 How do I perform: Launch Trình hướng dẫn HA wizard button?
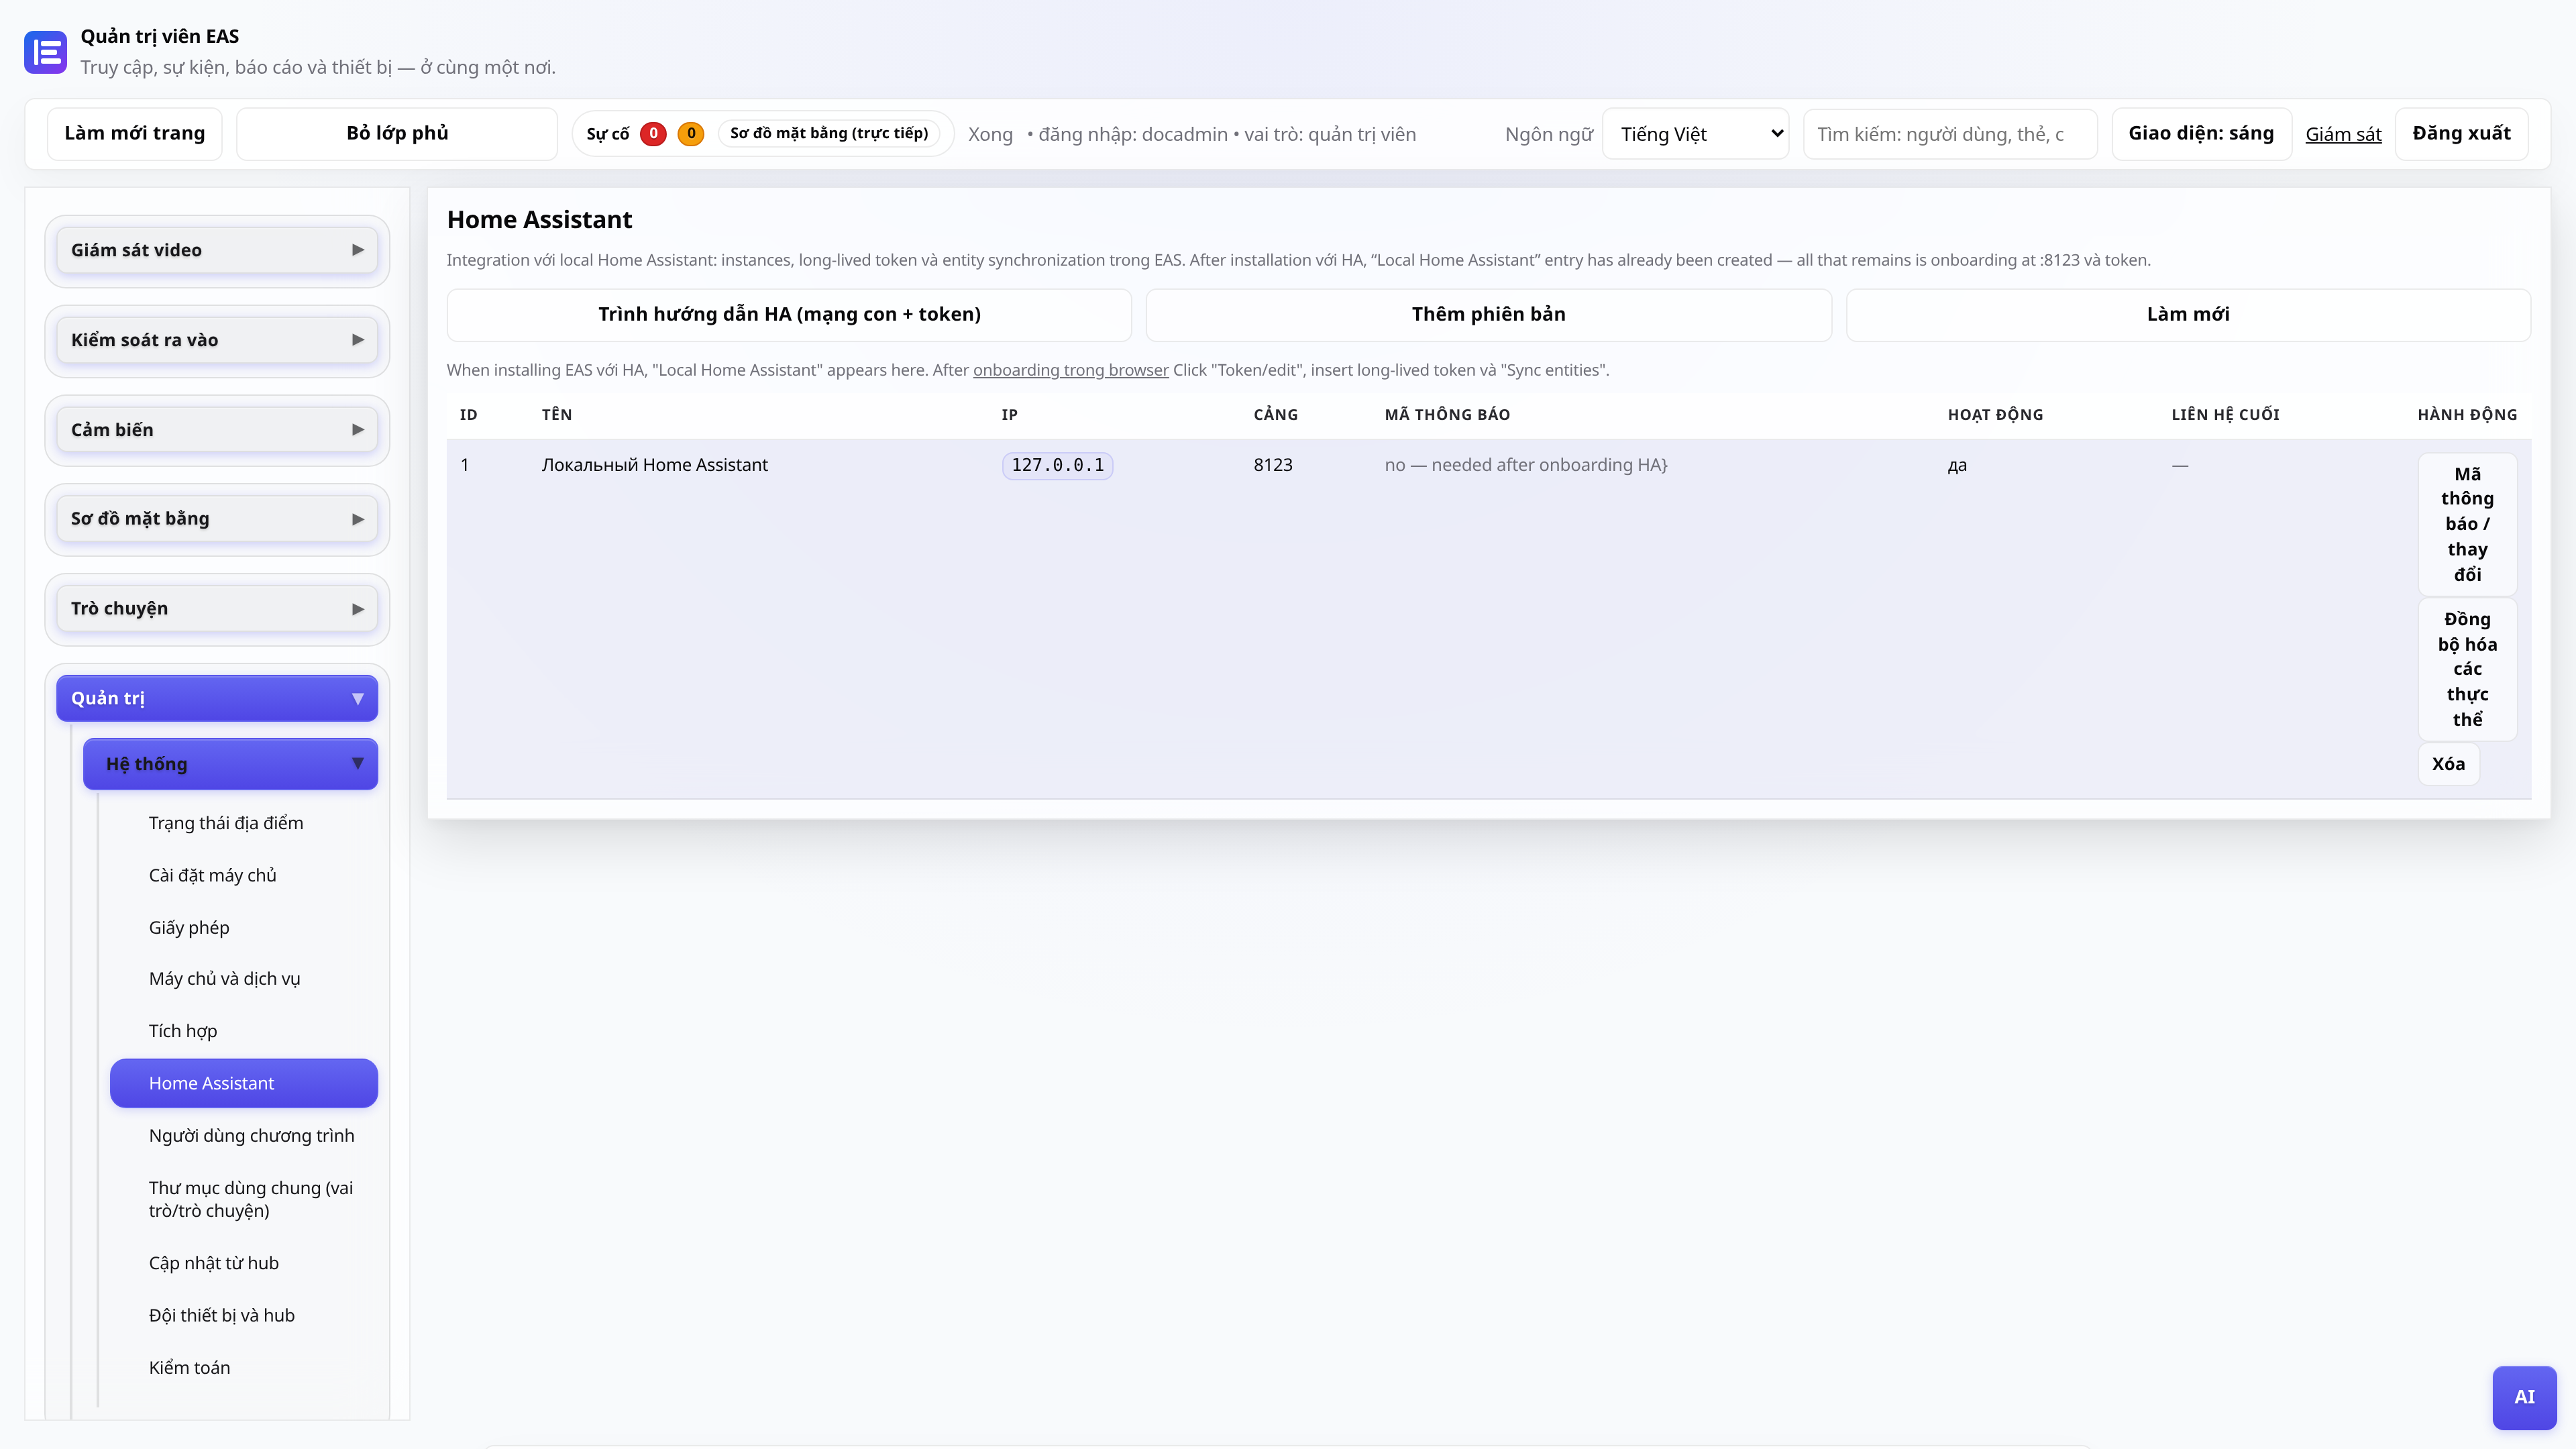[789, 315]
